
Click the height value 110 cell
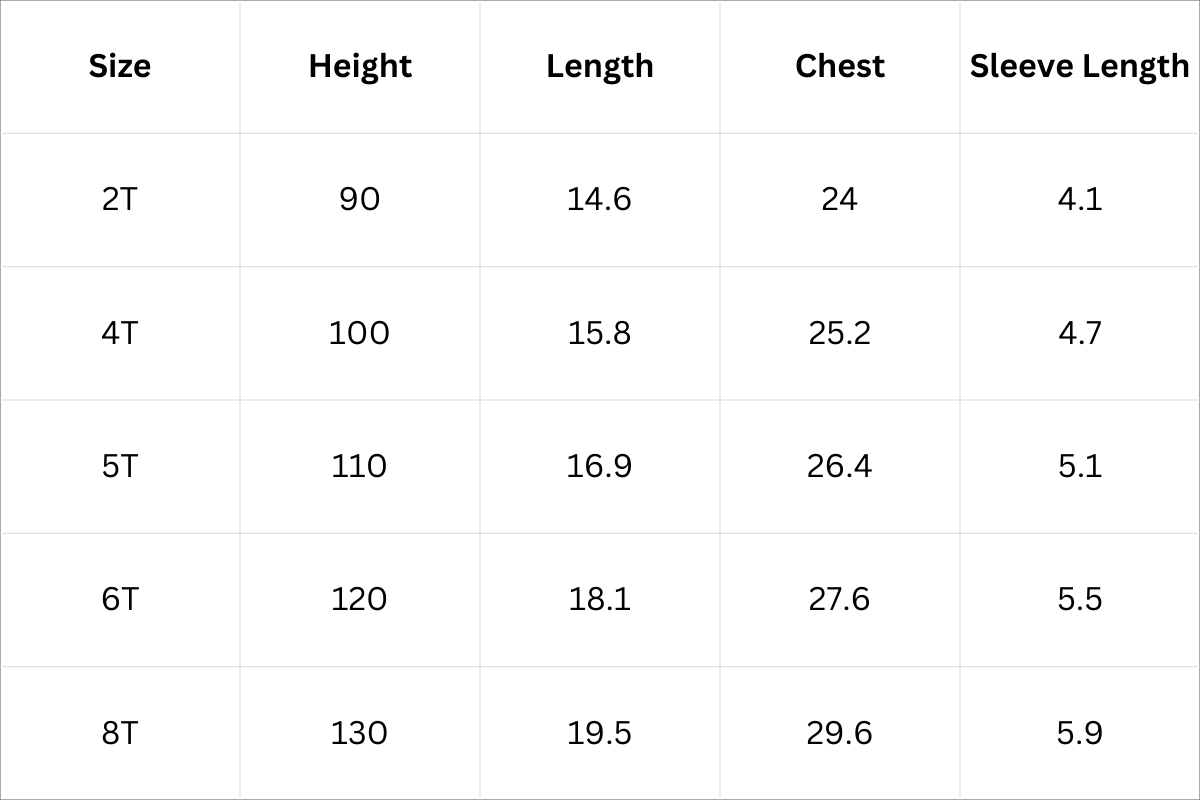pos(360,466)
